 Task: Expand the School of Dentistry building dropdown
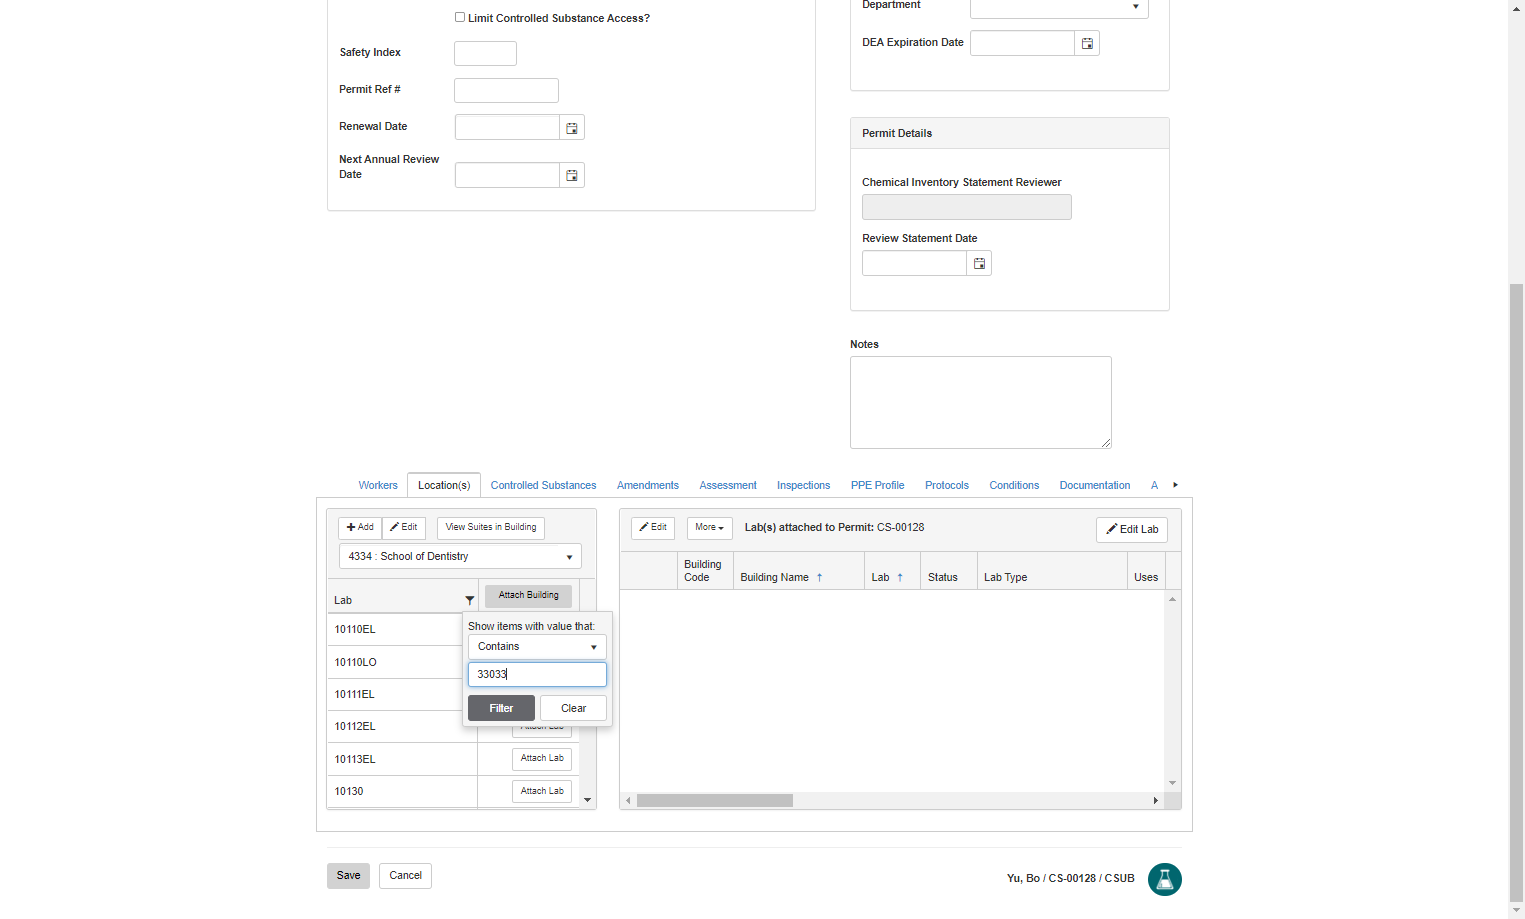point(460,557)
